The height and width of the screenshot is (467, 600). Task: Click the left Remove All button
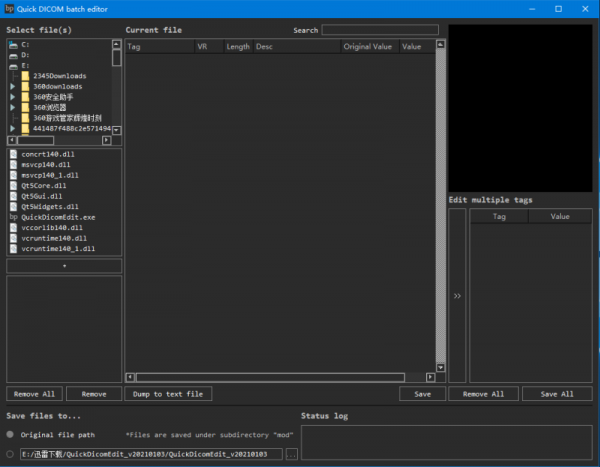click(x=34, y=394)
